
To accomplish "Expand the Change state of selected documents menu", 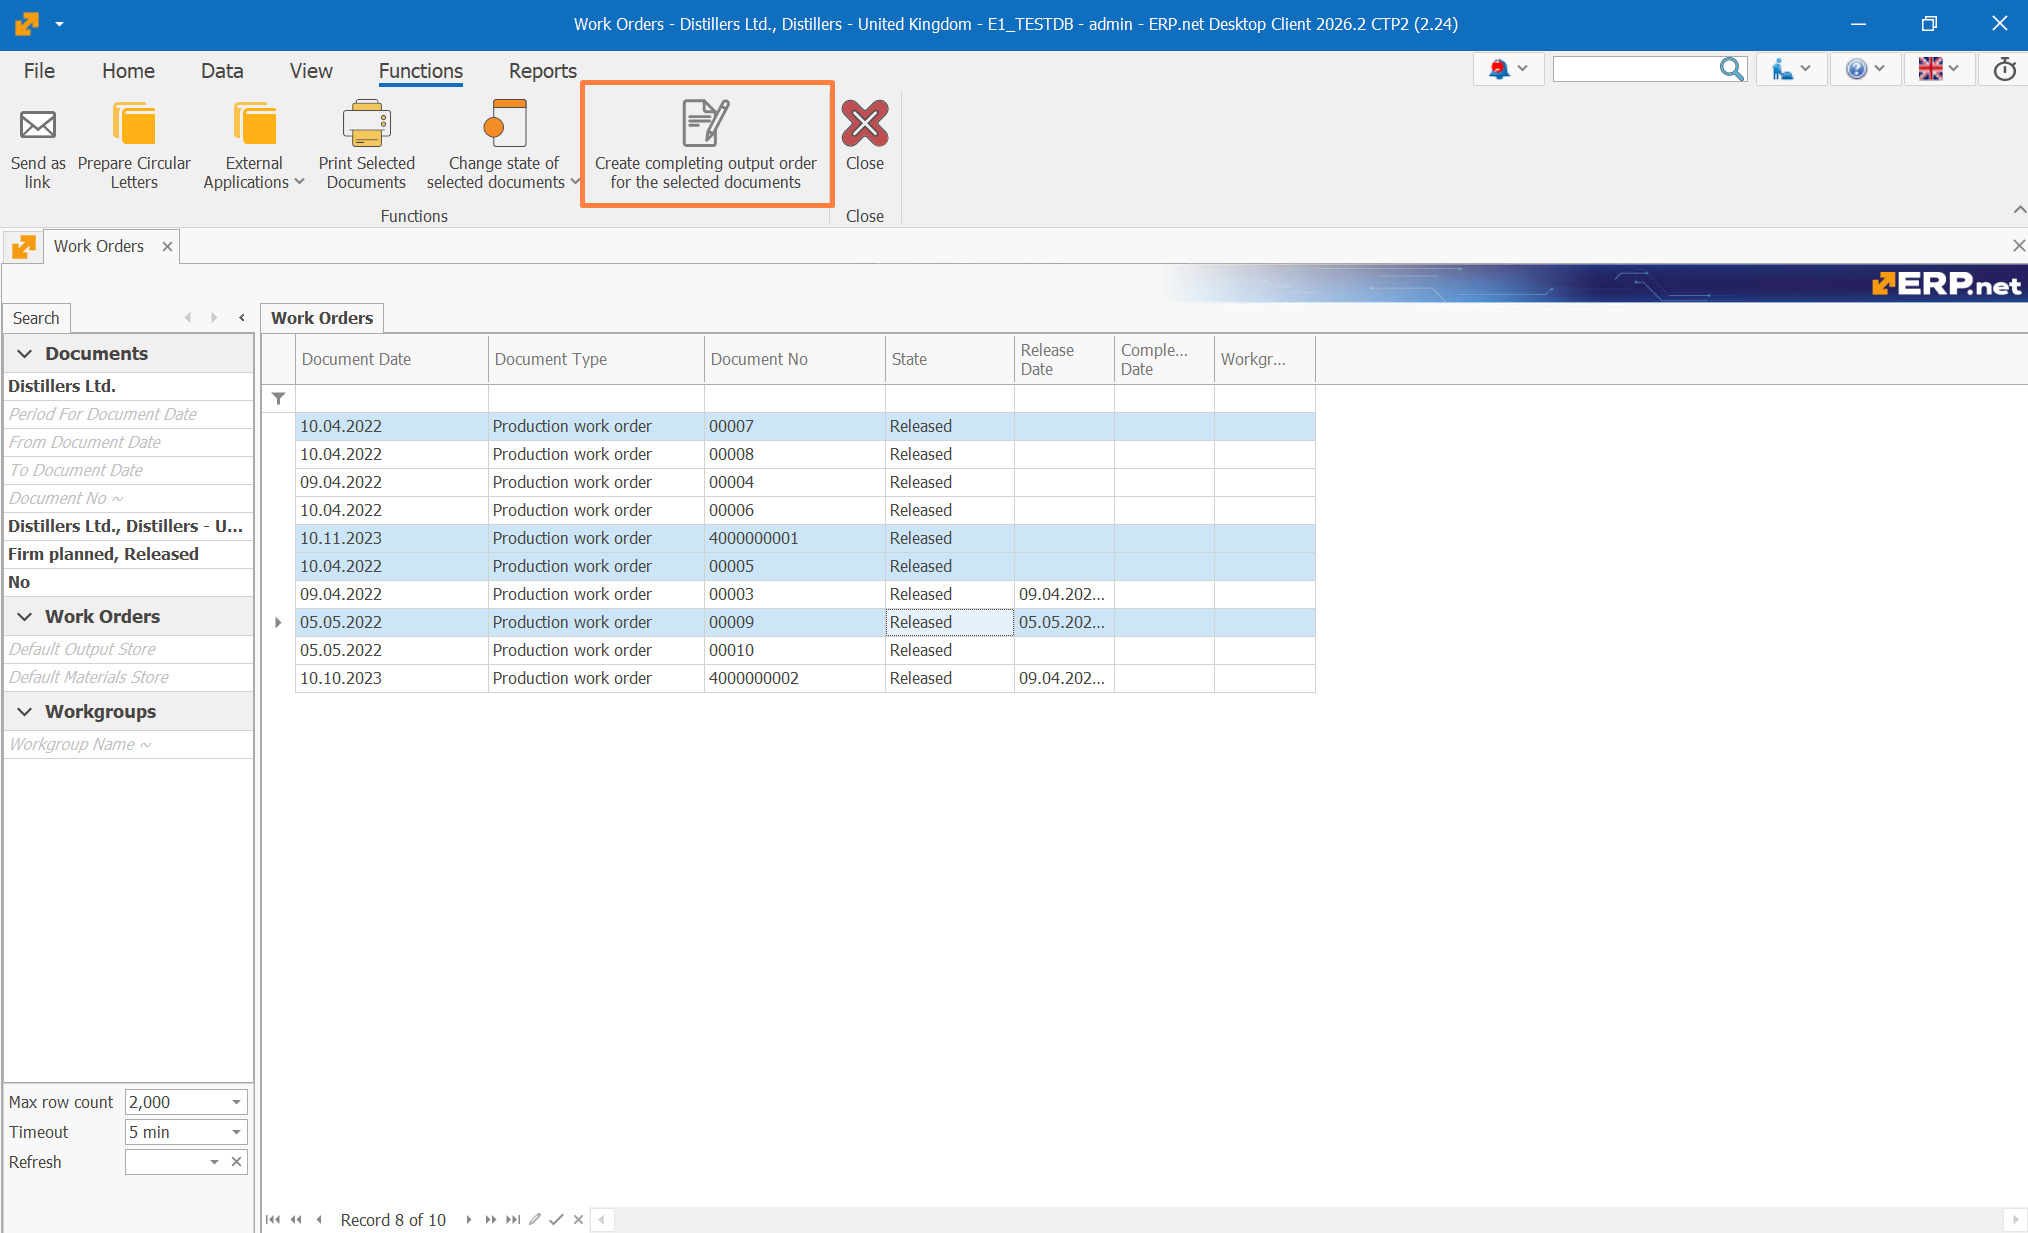I will click(x=574, y=183).
